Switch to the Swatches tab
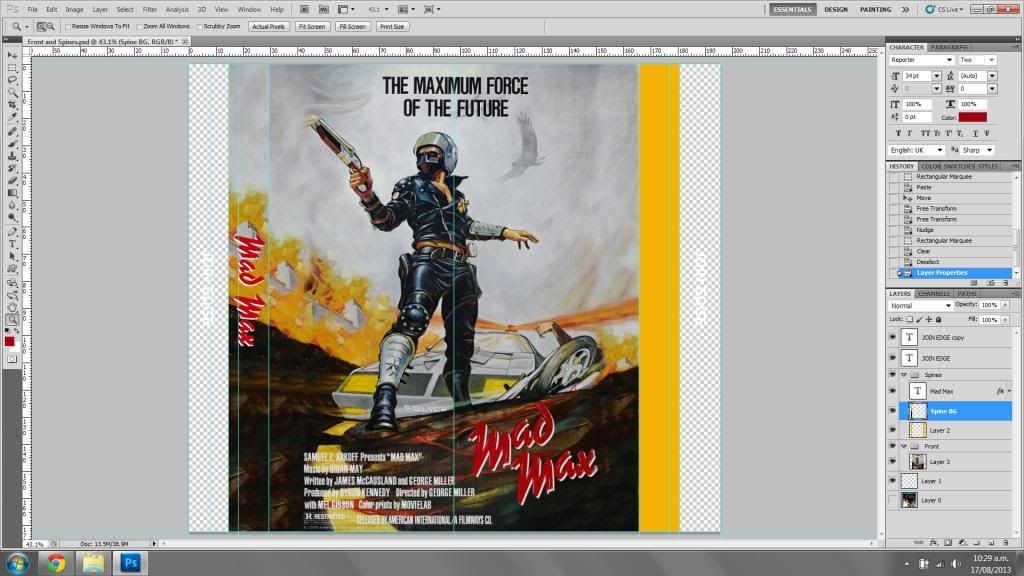 pos(960,167)
